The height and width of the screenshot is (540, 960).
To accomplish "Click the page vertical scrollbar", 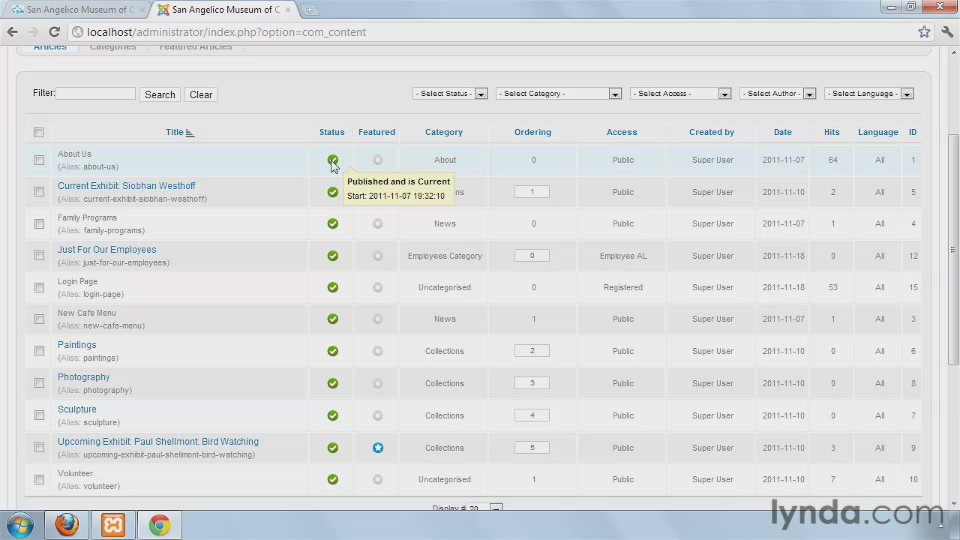I will (x=954, y=249).
